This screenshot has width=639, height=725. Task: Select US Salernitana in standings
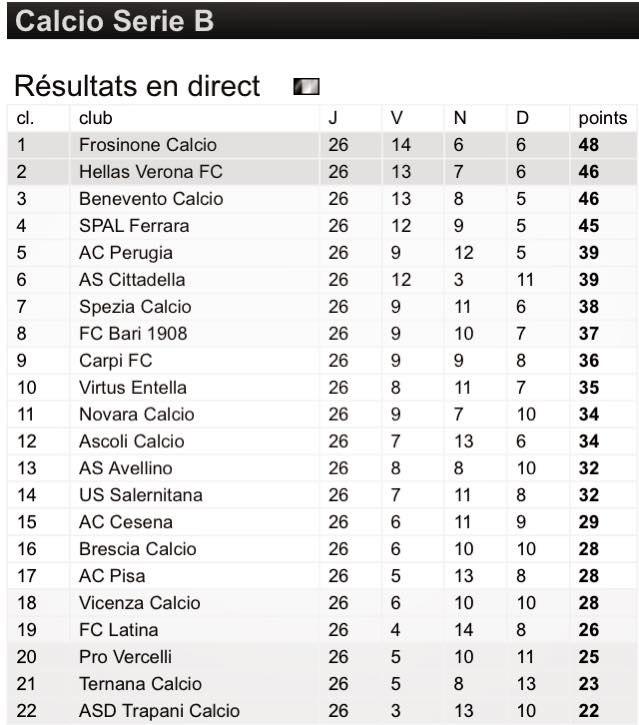click(141, 495)
